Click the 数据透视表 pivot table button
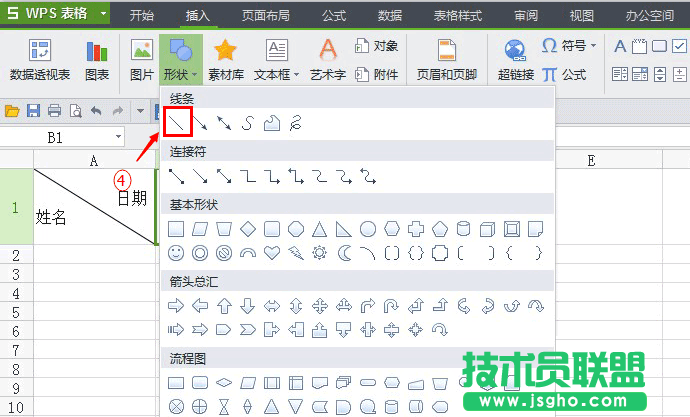The width and height of the screenshot is (690, 417). [x=40, y=60]
